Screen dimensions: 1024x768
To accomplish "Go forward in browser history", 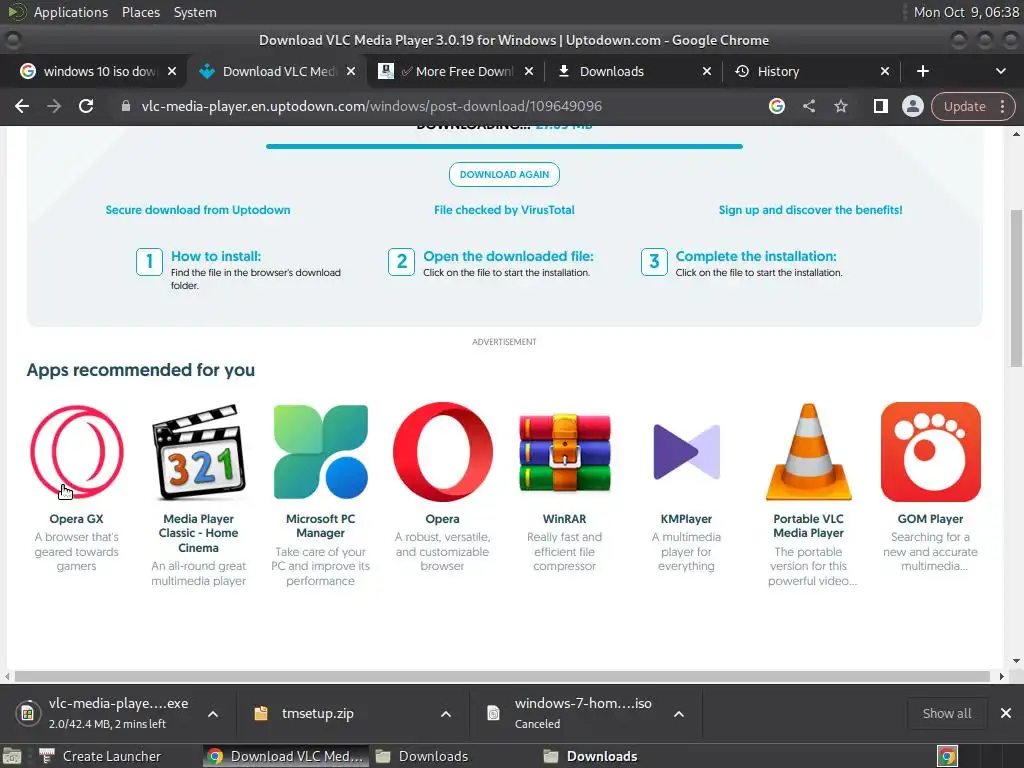I will (x=54, y=106).
